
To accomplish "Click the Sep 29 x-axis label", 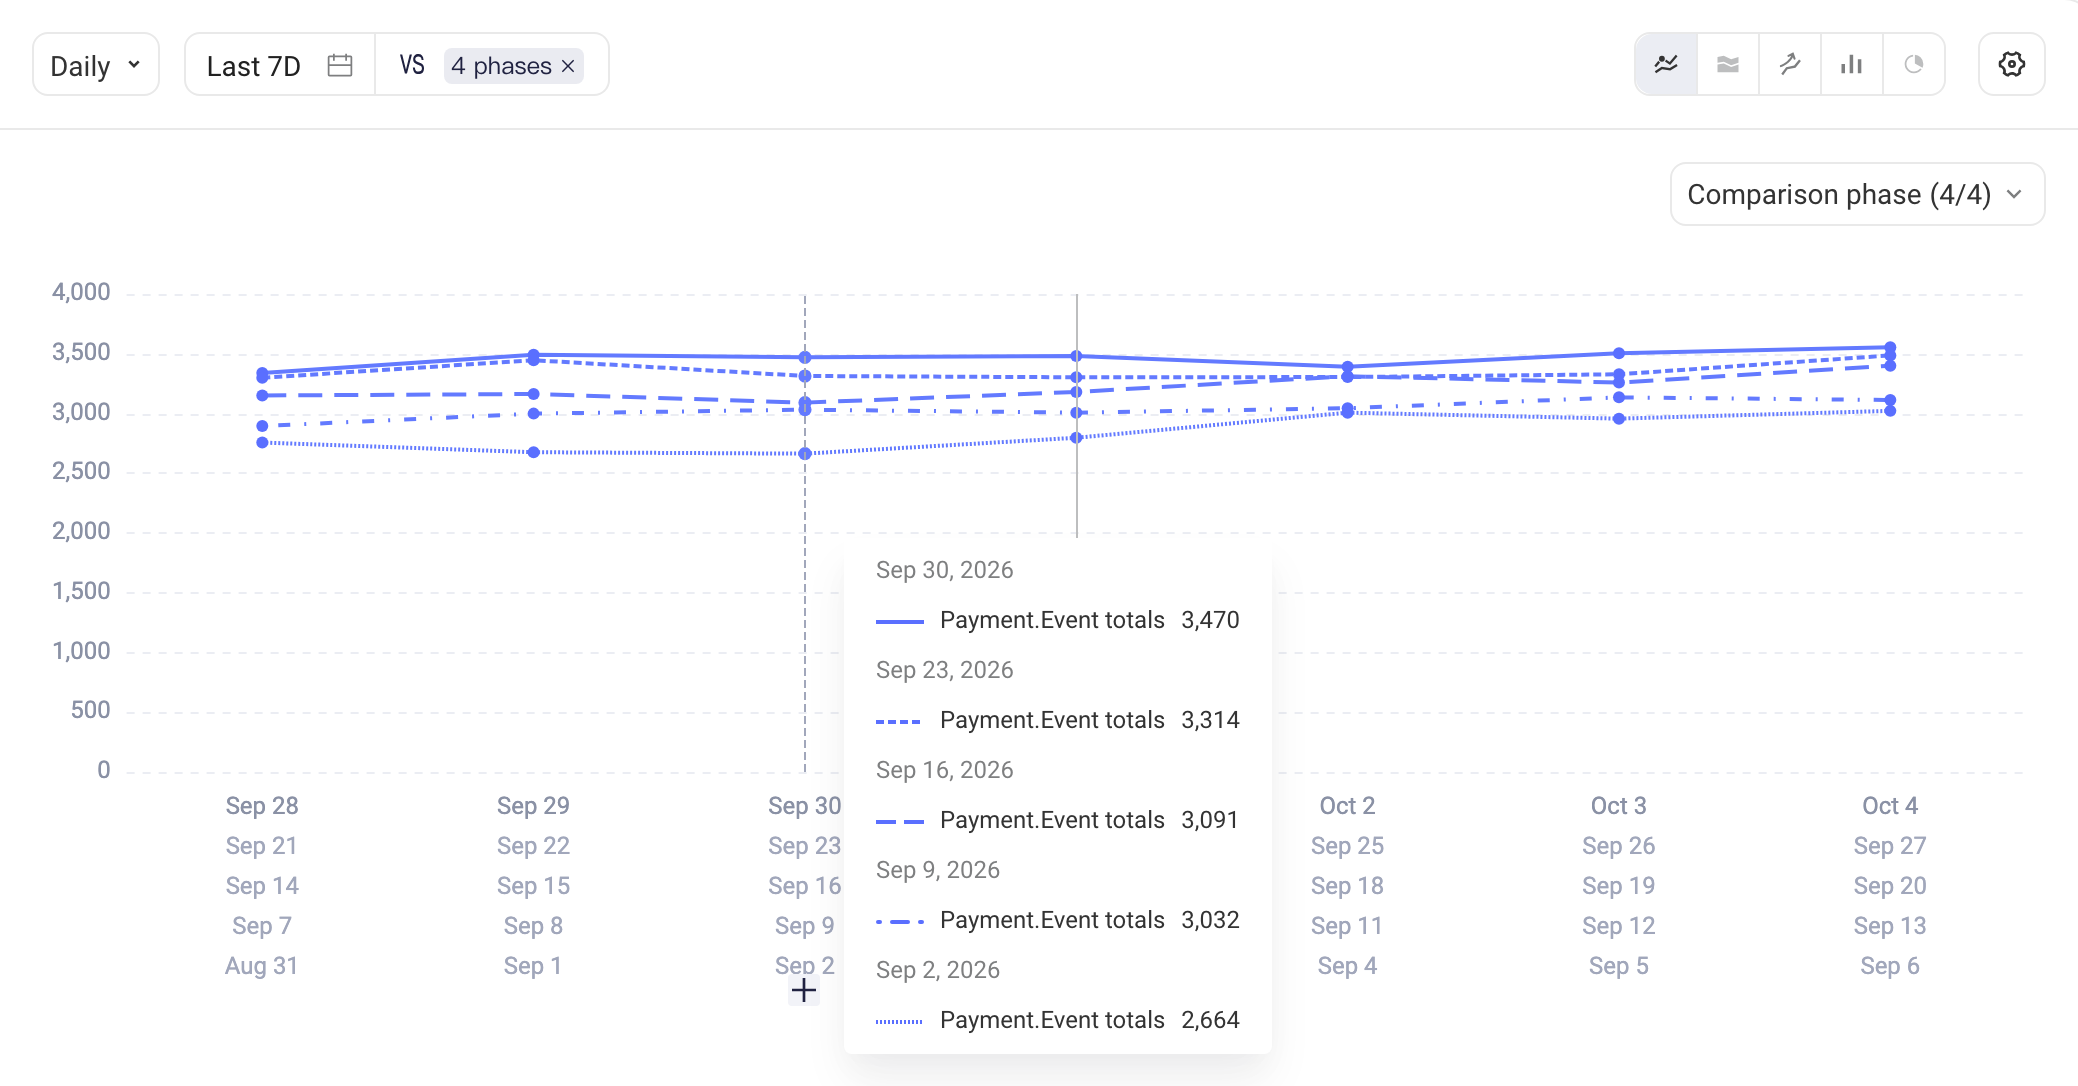I will click(x=533, y=806).
